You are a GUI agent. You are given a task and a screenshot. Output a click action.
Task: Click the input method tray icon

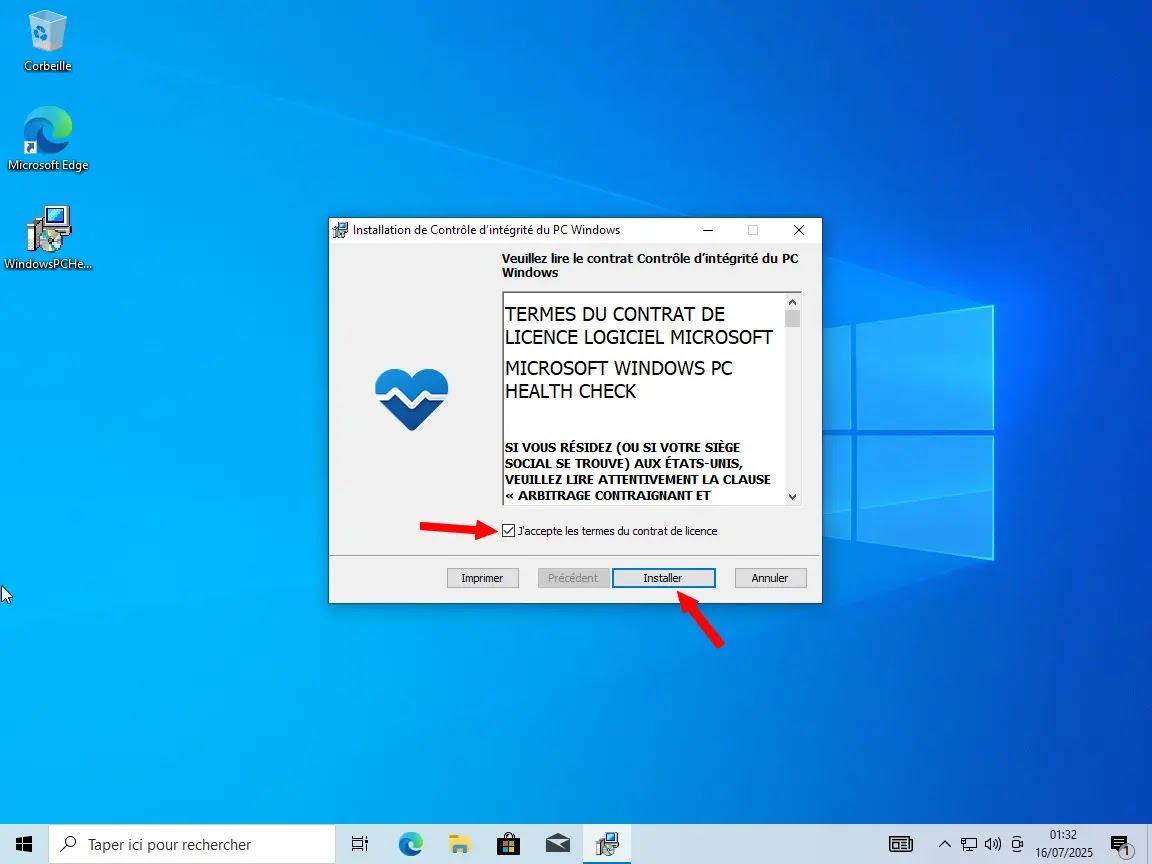click(1017, 844)
